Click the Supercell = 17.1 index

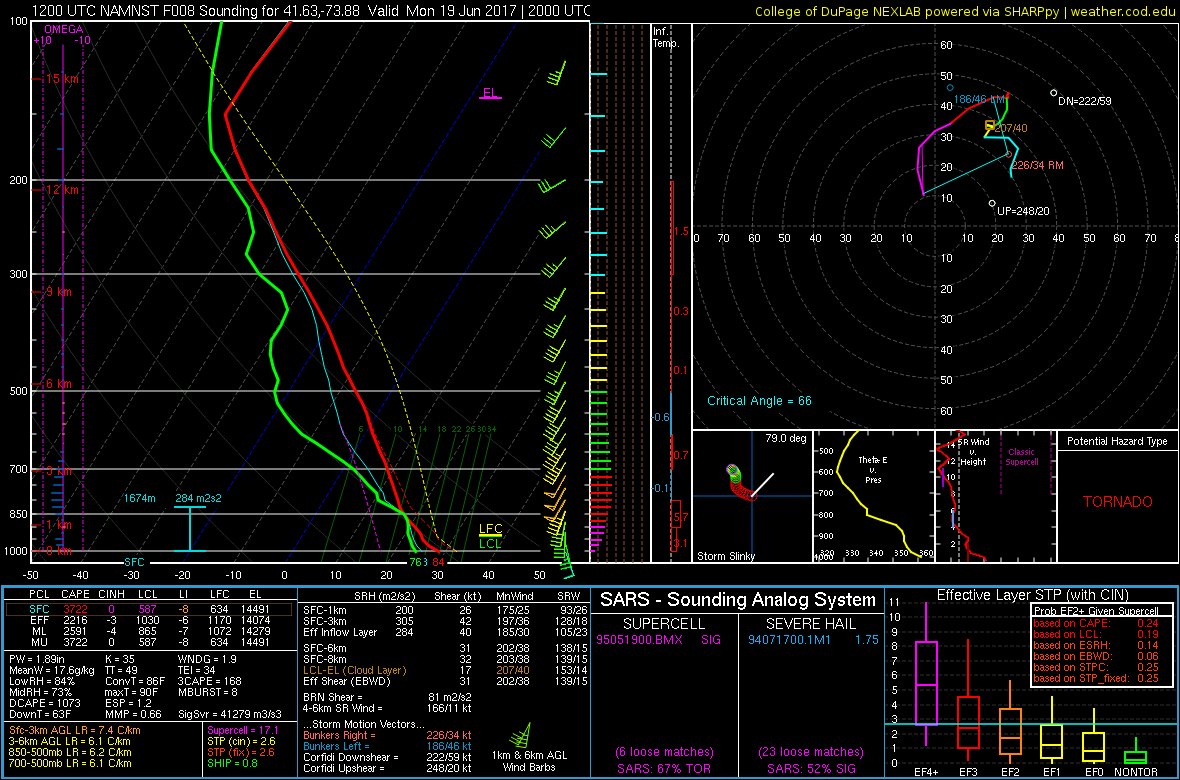(x=242, y=730)
